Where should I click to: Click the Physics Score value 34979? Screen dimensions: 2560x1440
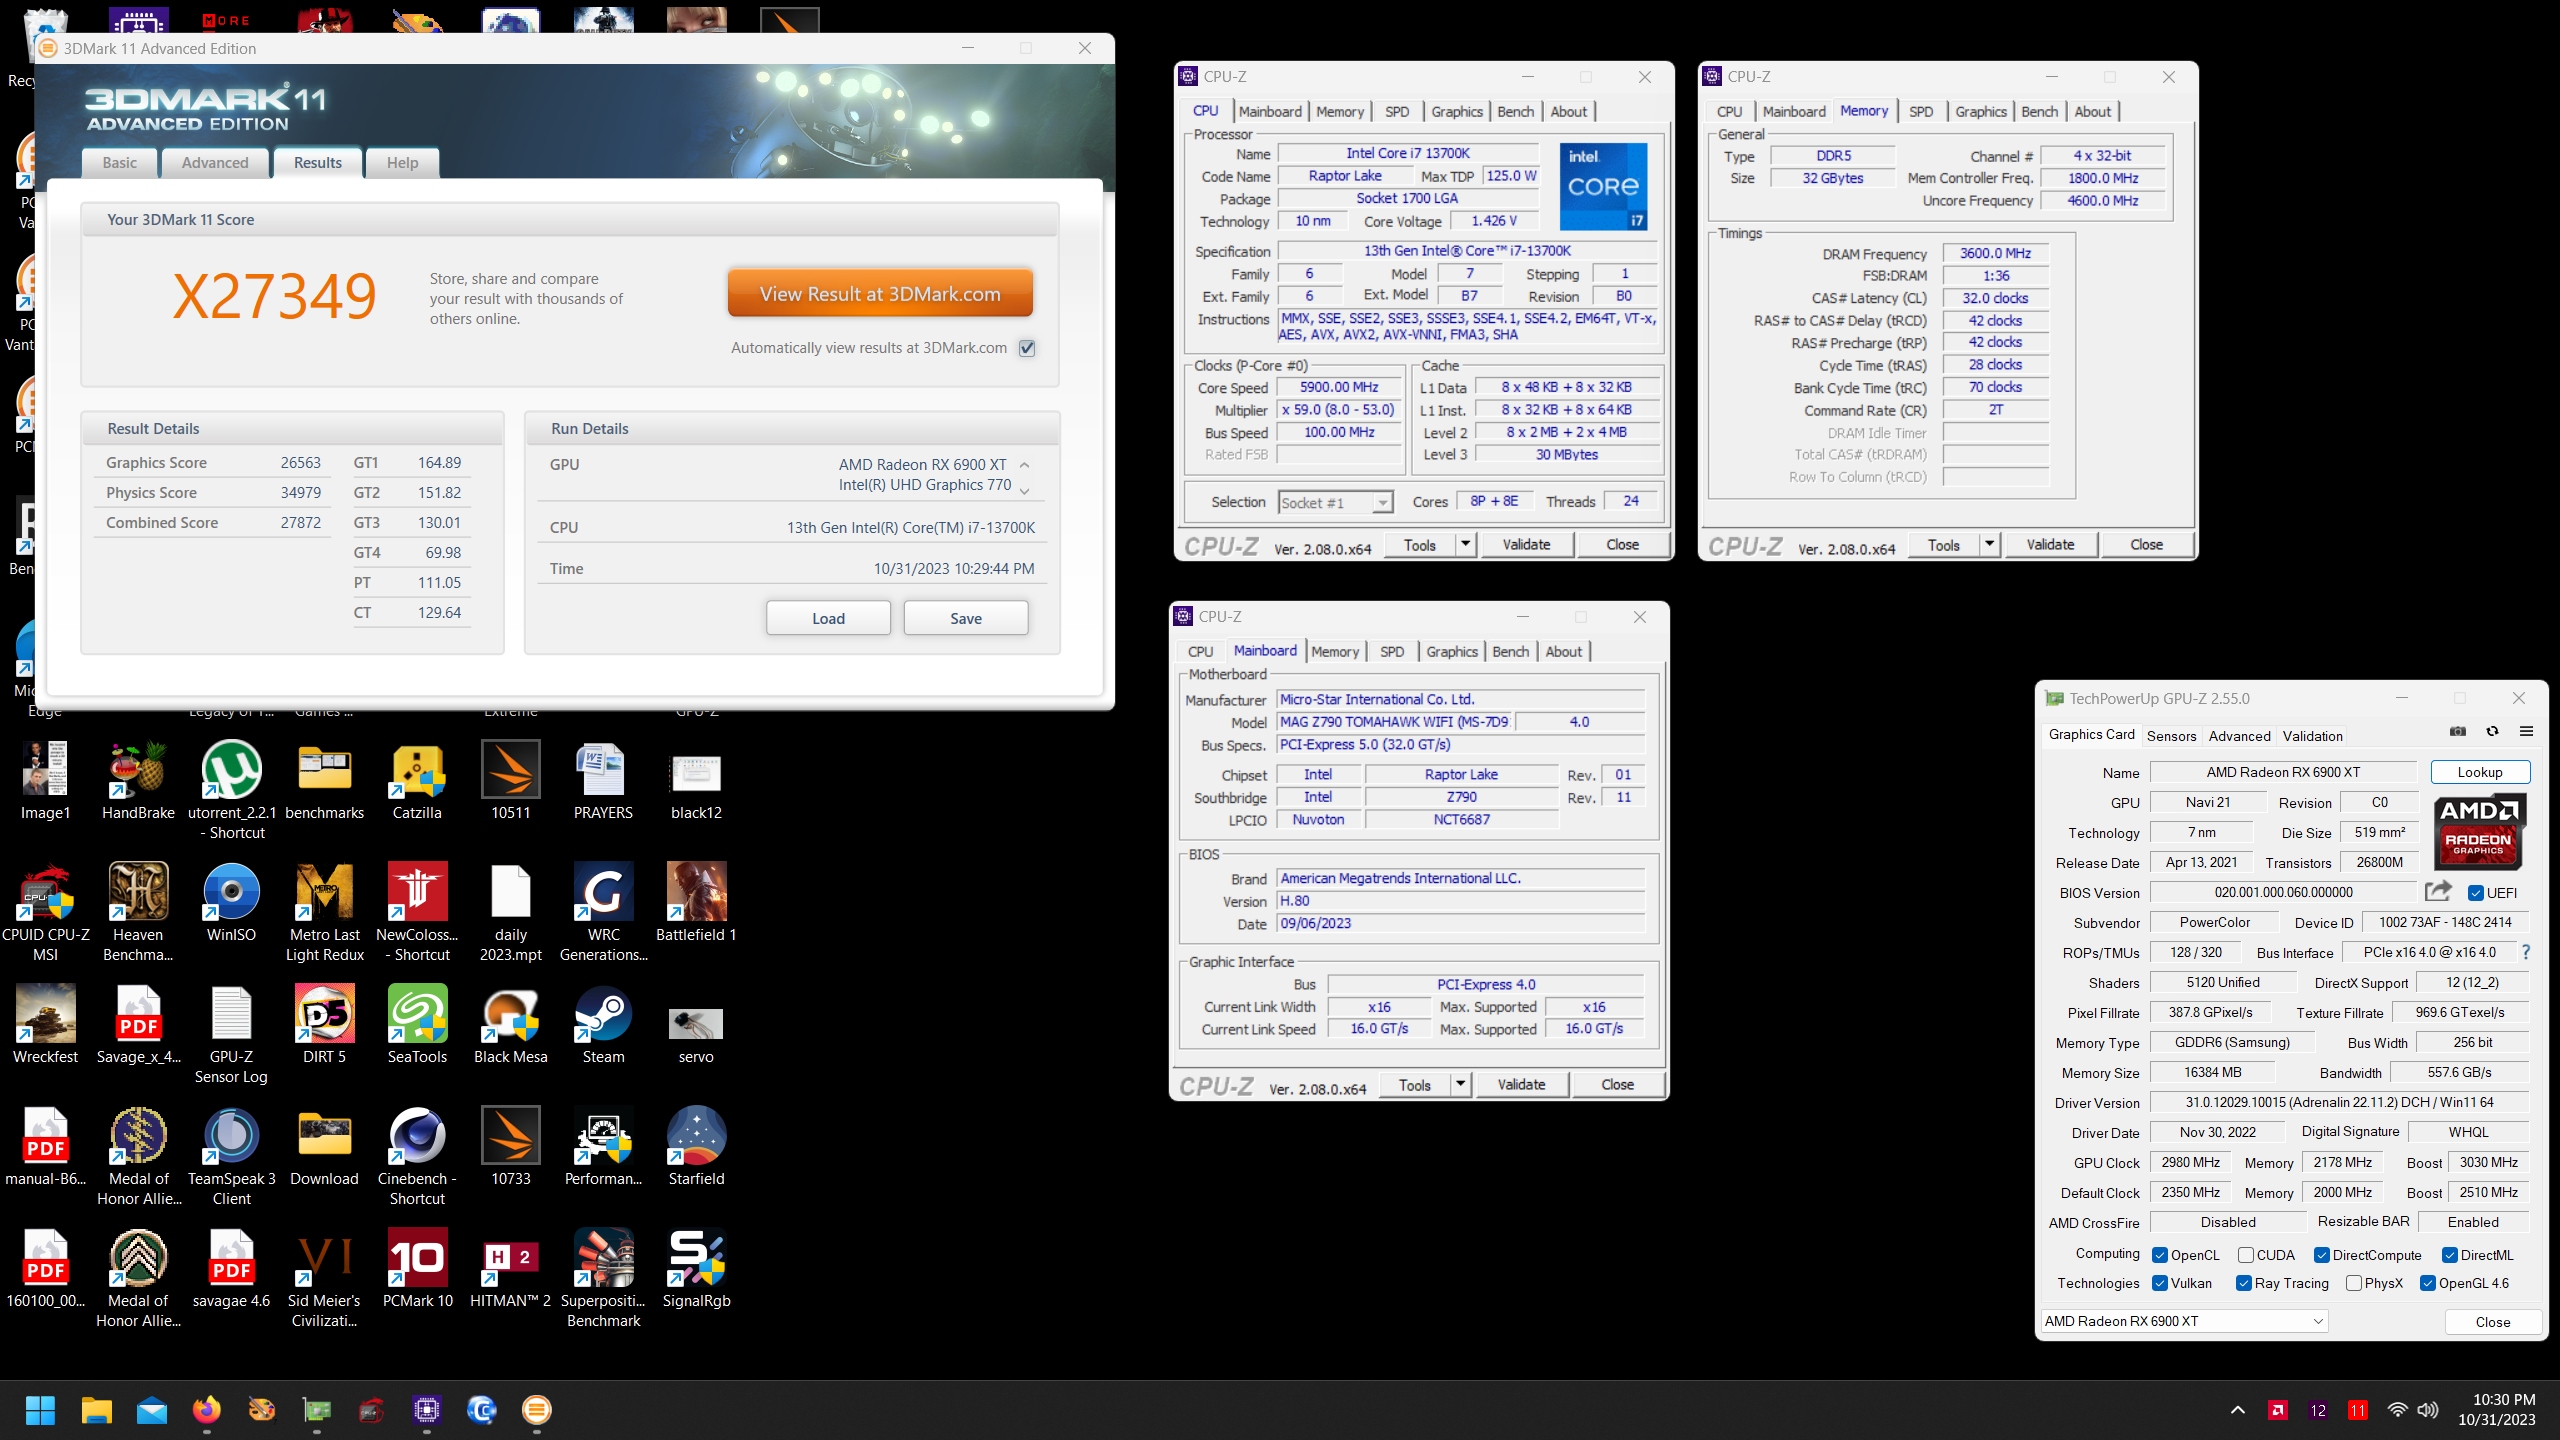(x=300, y=492)
